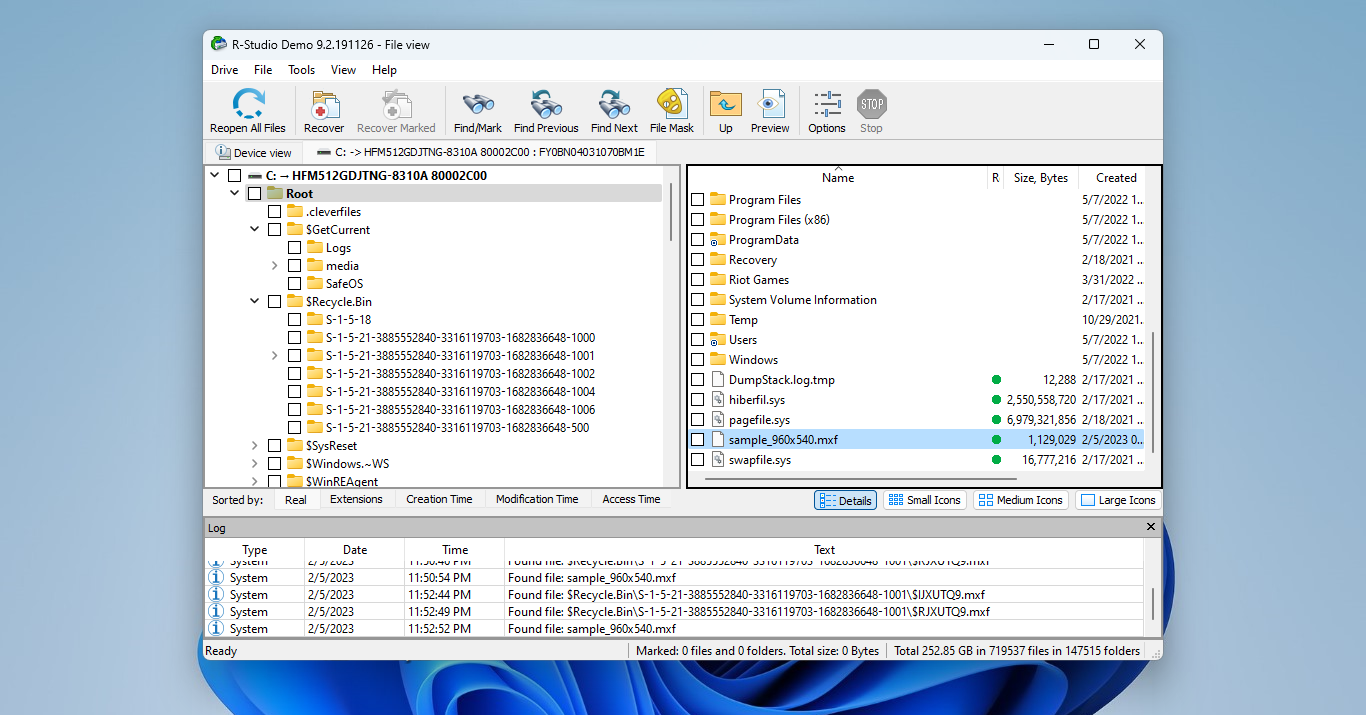Click the Recover Marked toolbar icon

396,104
